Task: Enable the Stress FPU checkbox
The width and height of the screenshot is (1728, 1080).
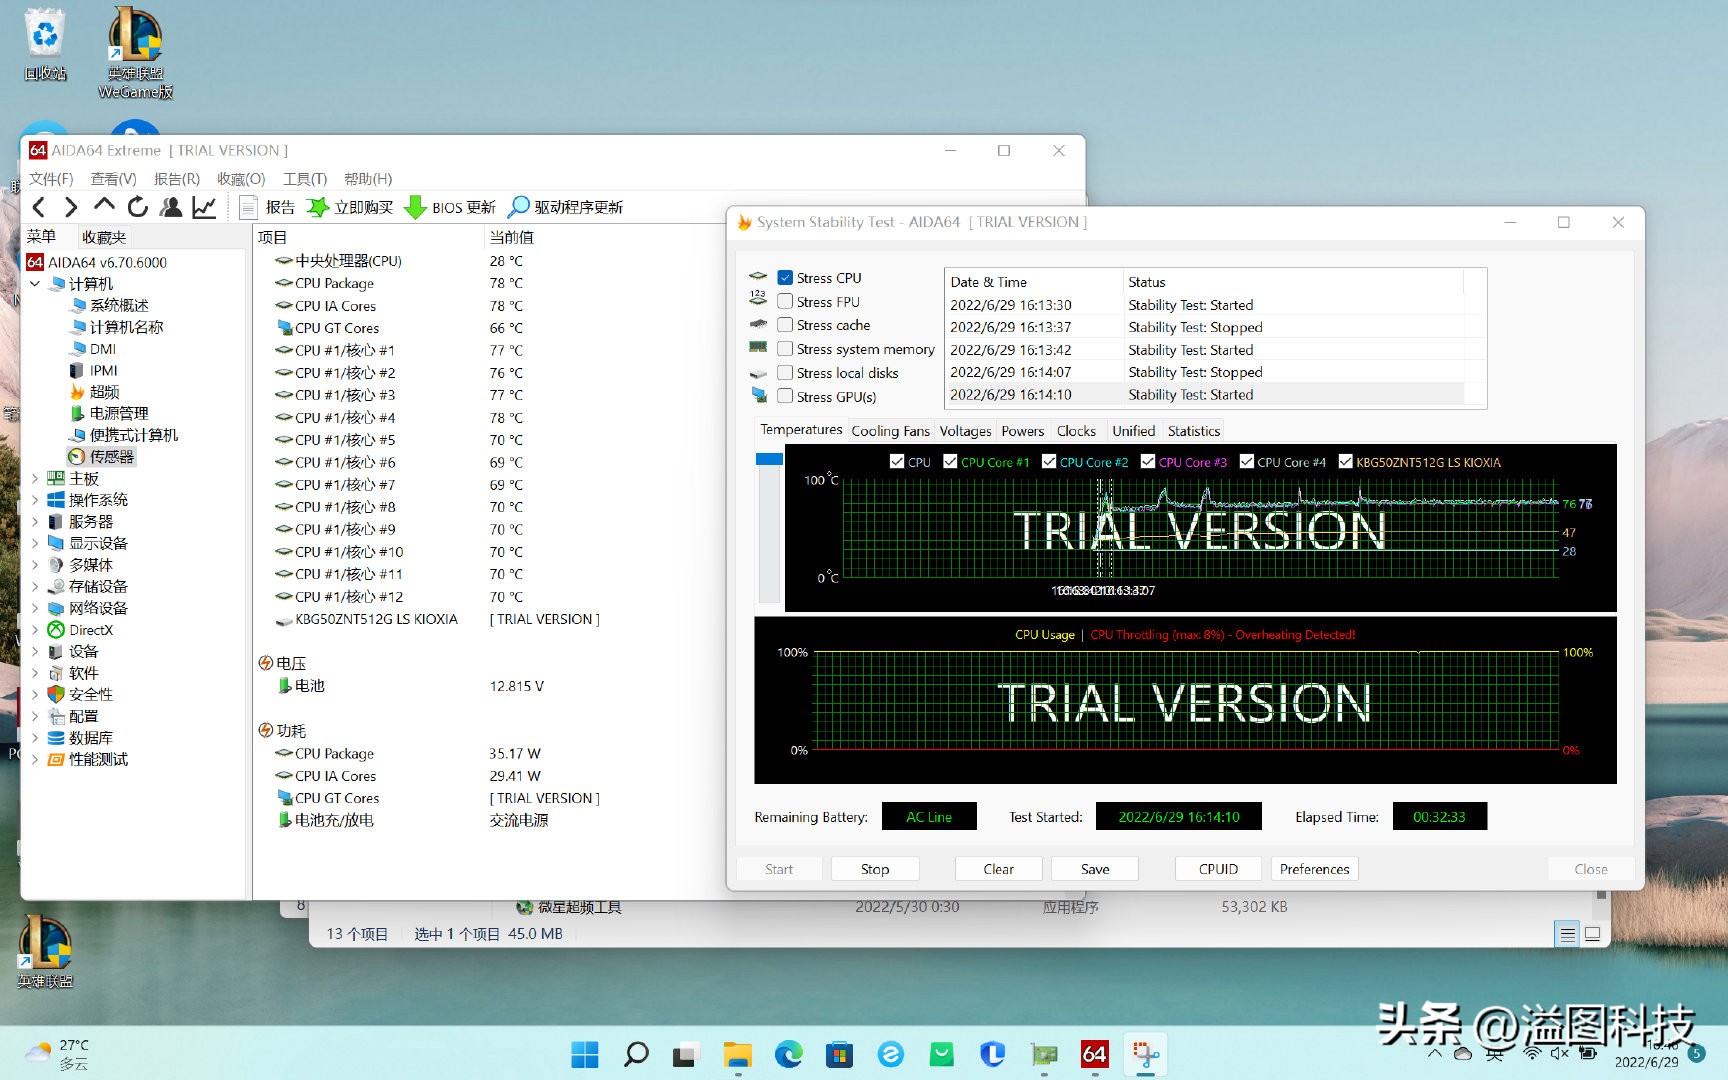Action: pos(786,301)
